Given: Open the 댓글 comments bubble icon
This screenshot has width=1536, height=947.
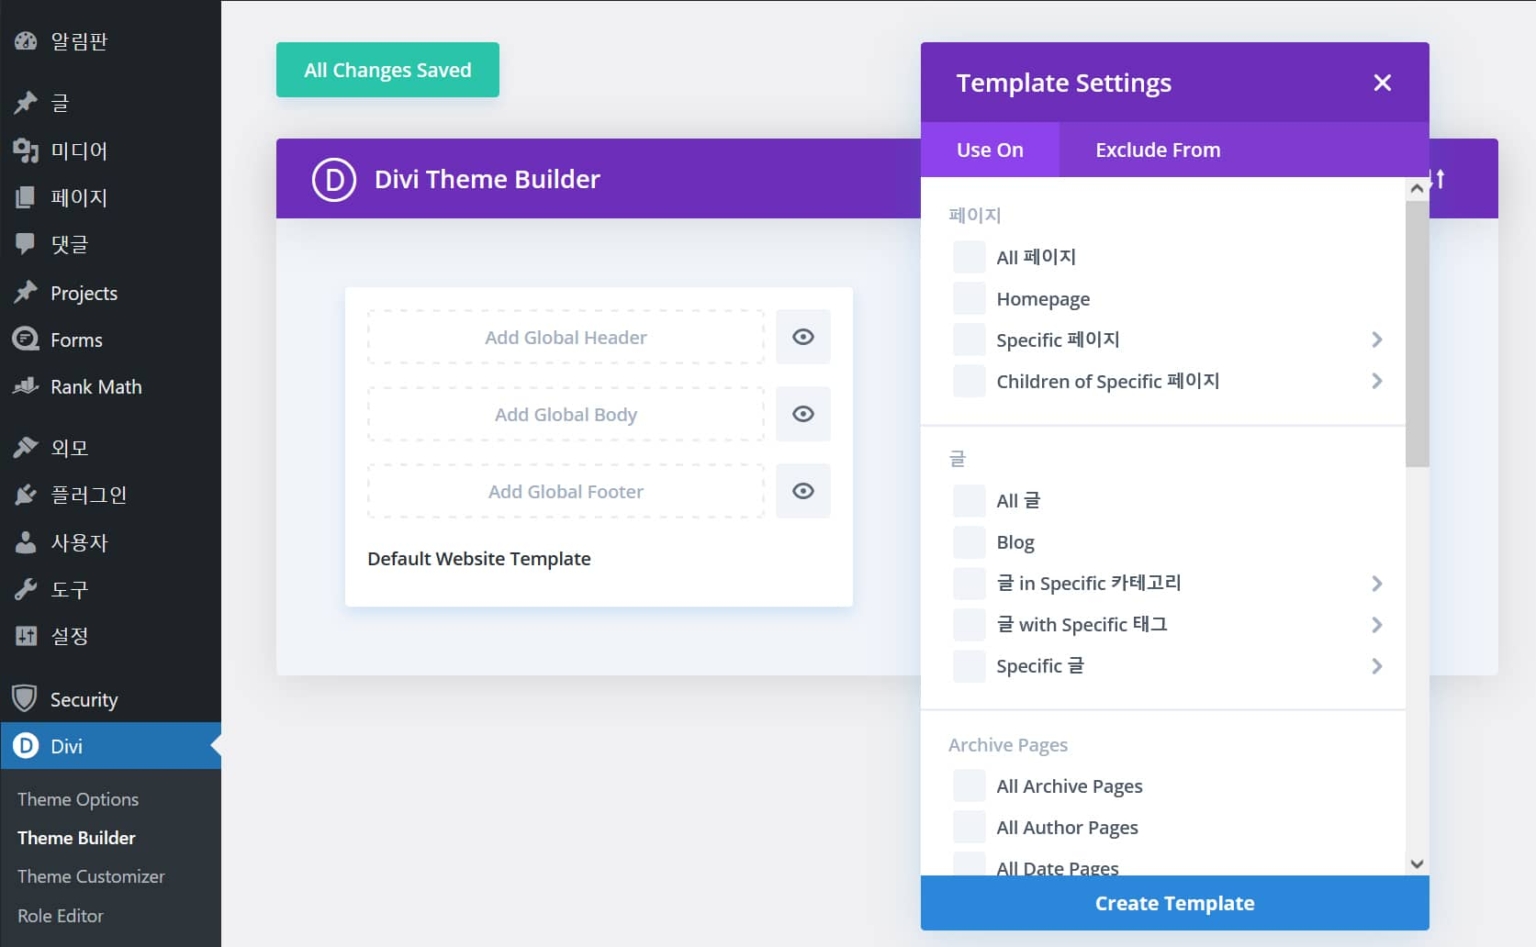Looking at the screenshot, I should [26, 244].
